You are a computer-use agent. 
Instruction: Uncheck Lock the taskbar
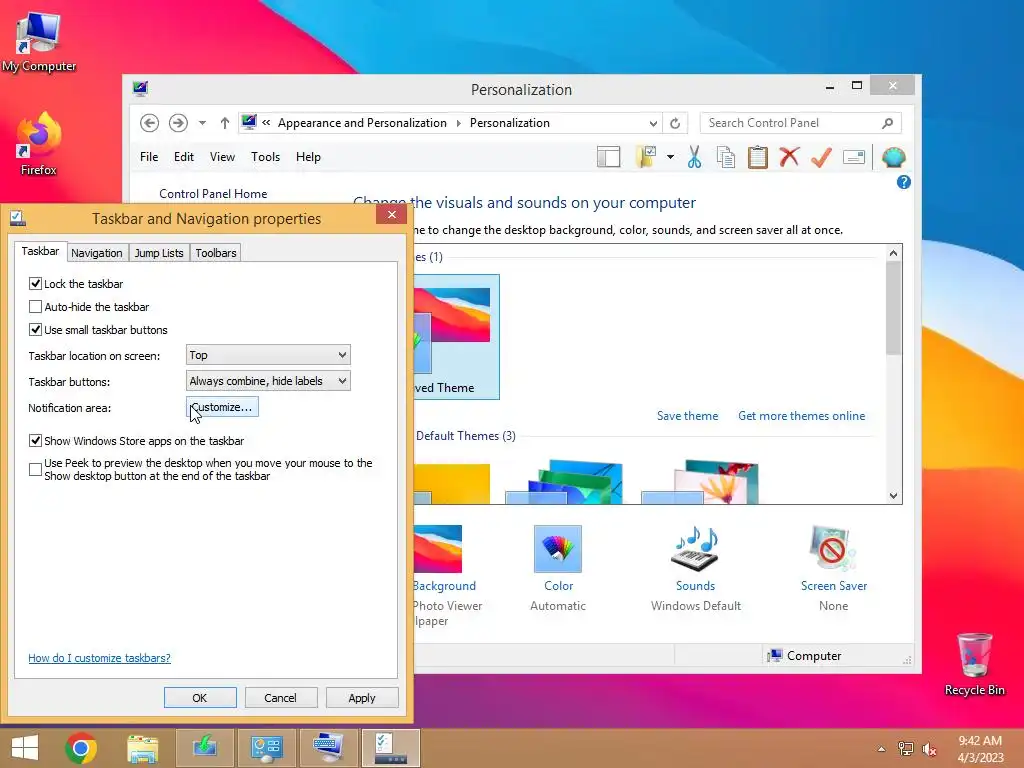[35, 283]
